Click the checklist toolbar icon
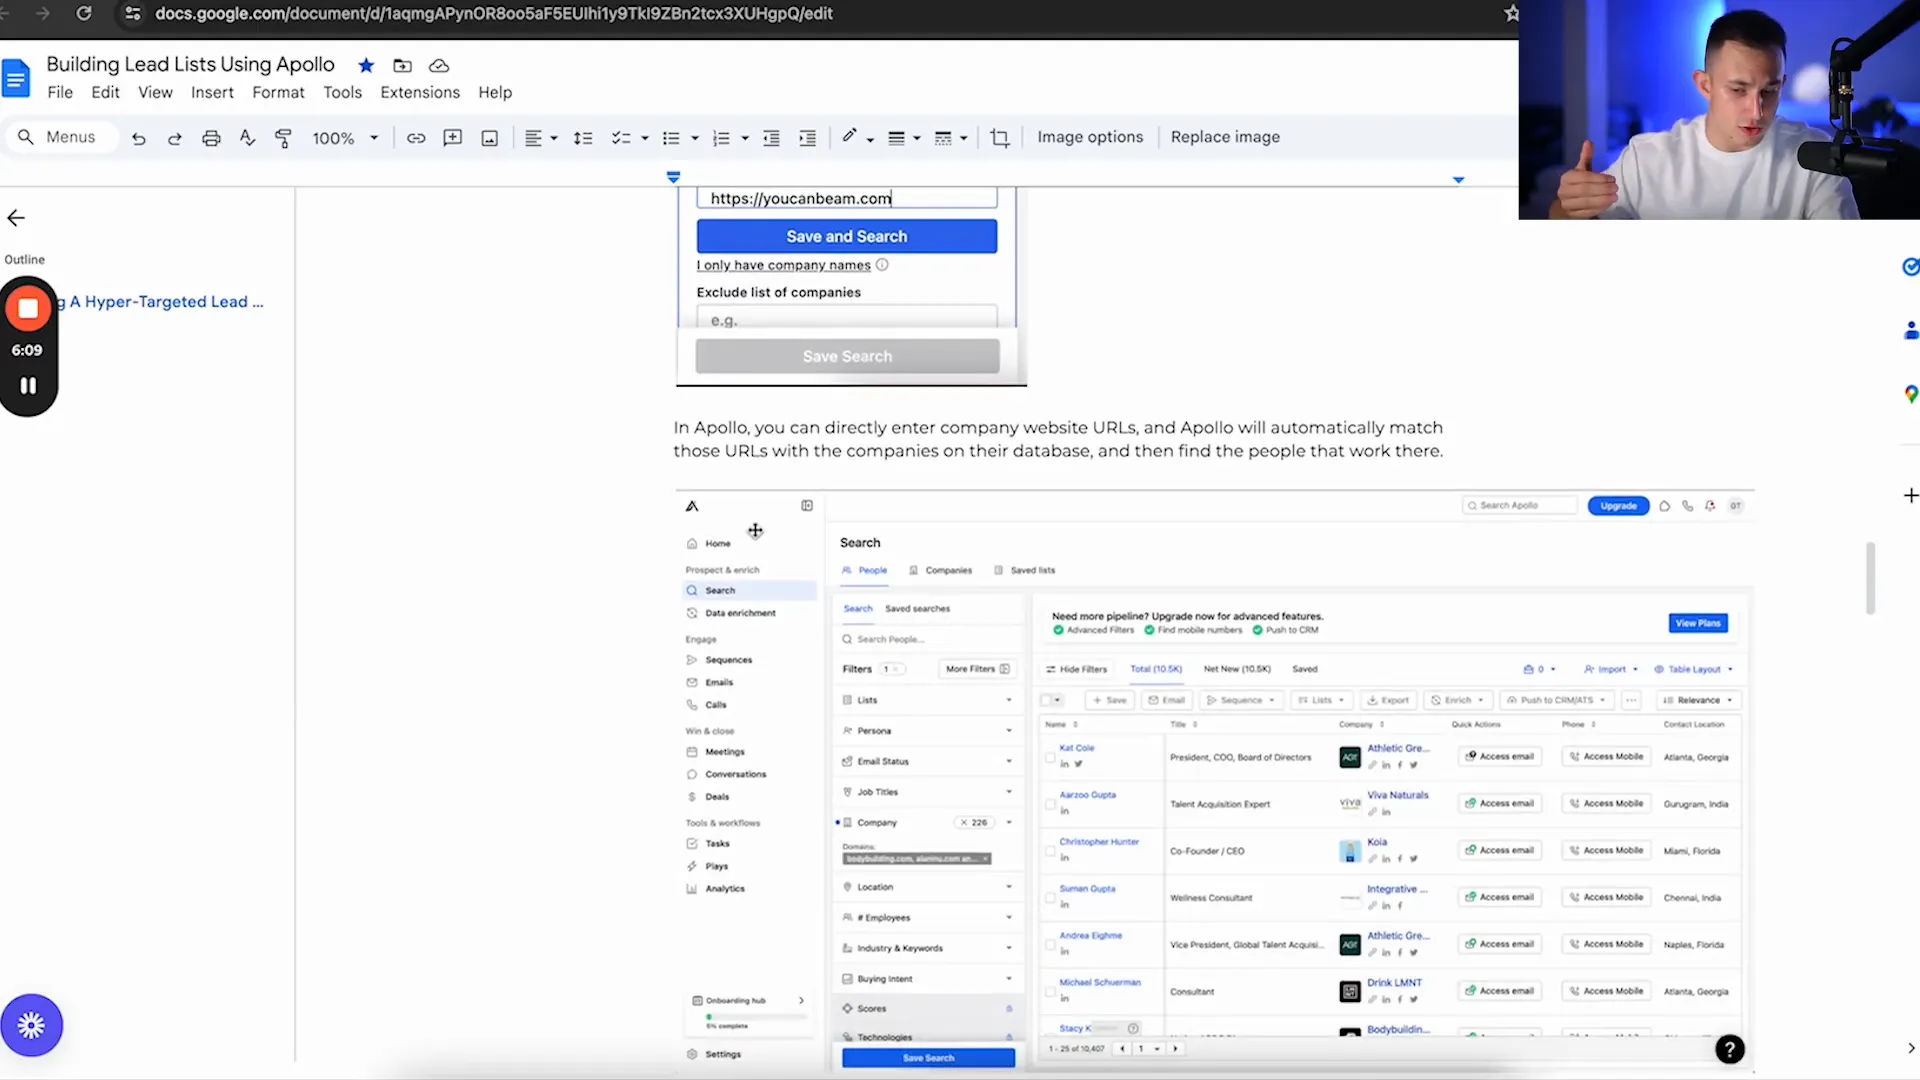The height and width of the screenshot is (1080, 1920). click(621, 138)
